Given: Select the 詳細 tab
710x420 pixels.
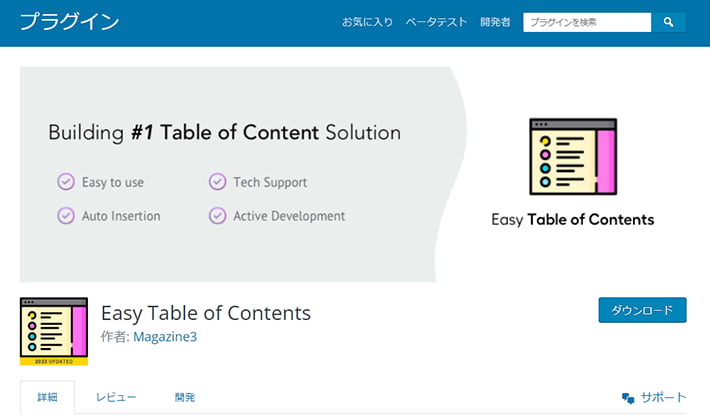Looking at the screenshot, I should click(48, 397).
